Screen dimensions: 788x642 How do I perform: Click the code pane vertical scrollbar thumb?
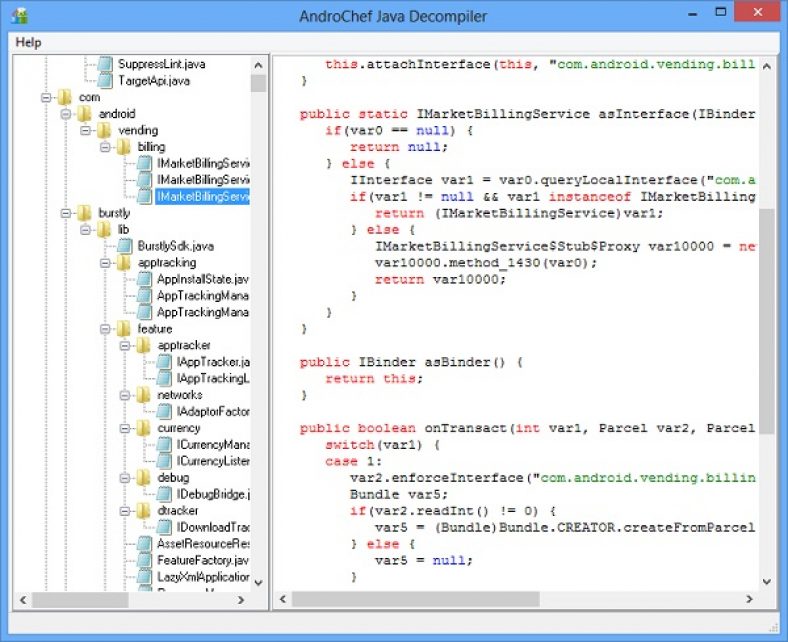[x=766, y=320]
